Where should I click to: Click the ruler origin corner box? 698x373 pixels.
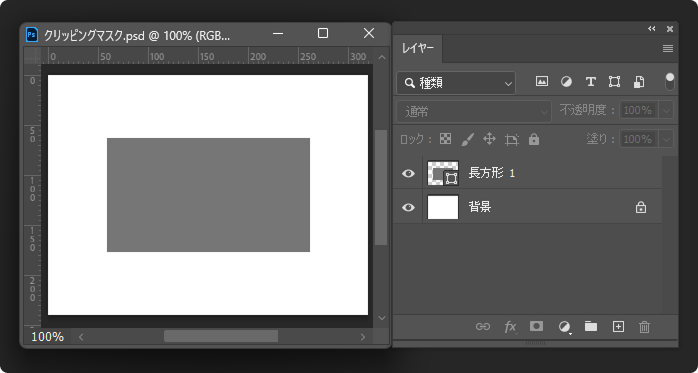(x=32, y=56)
